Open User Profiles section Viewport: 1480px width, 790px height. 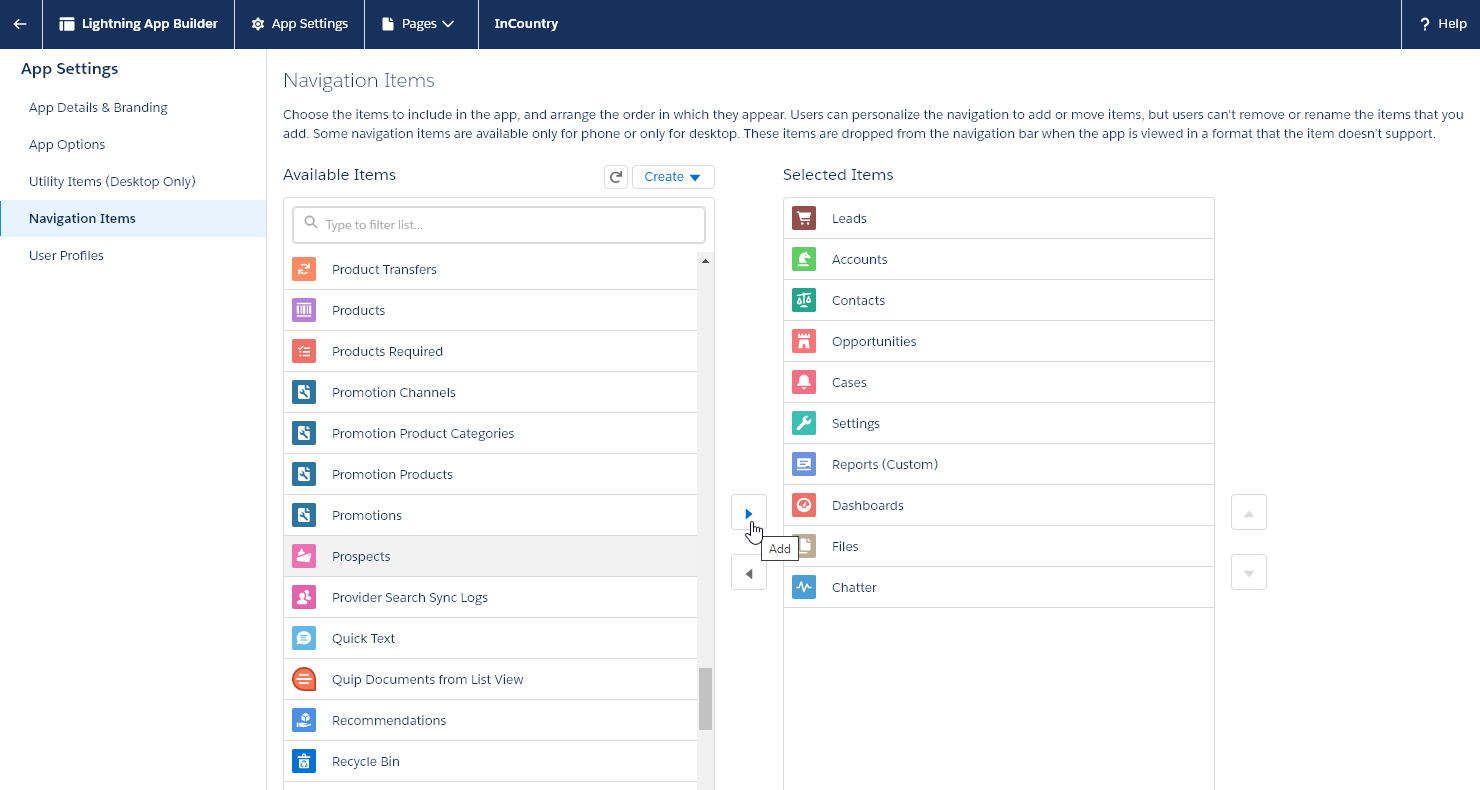[66, 256]
